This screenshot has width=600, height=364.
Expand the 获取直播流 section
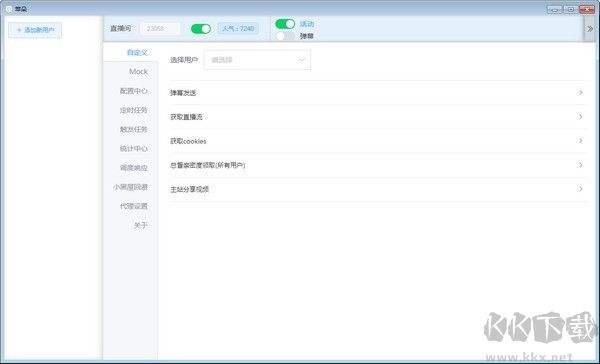(378, 117)
